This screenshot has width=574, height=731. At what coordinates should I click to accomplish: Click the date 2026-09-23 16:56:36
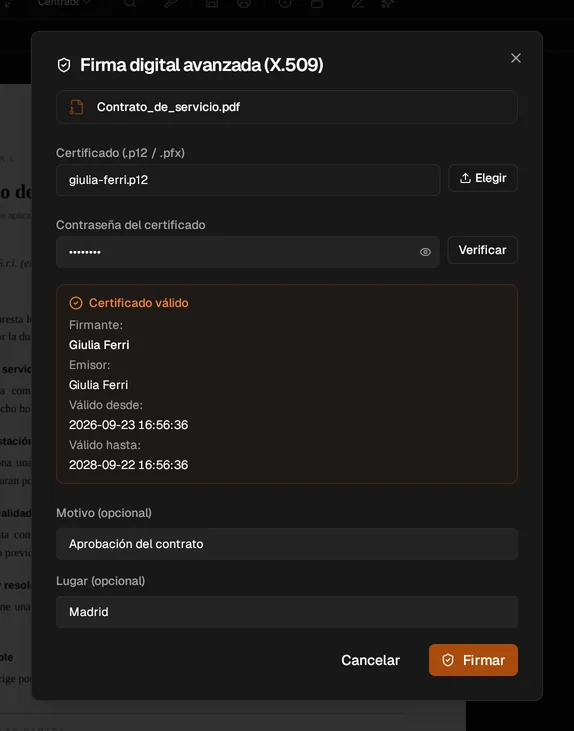point(128,425)
